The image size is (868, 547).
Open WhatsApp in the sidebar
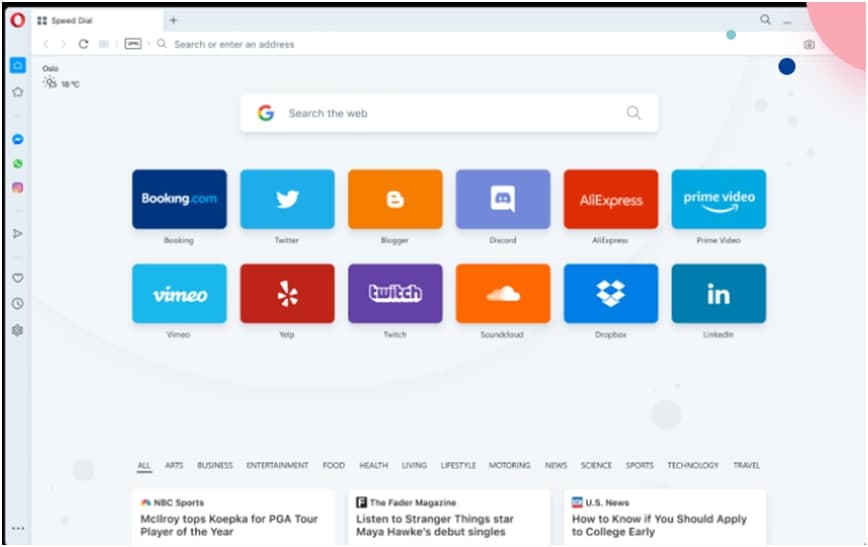pos(18,164)
